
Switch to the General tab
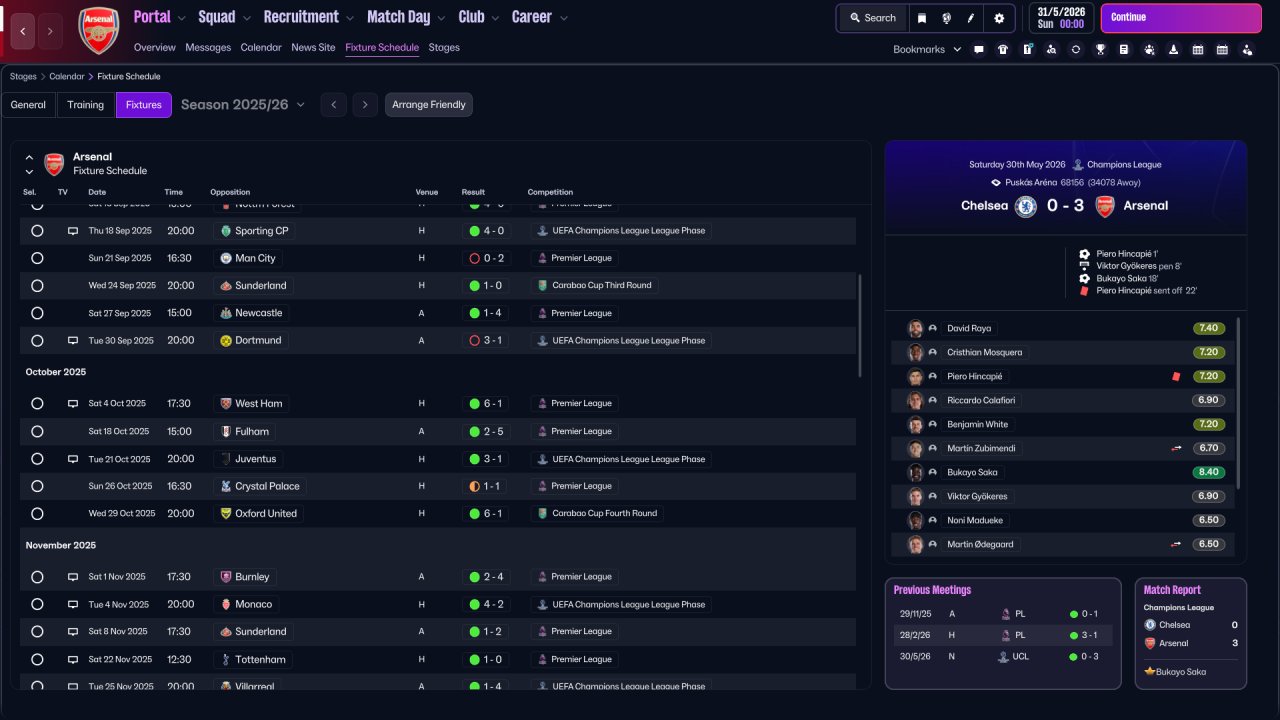click(x=28, y=105)
